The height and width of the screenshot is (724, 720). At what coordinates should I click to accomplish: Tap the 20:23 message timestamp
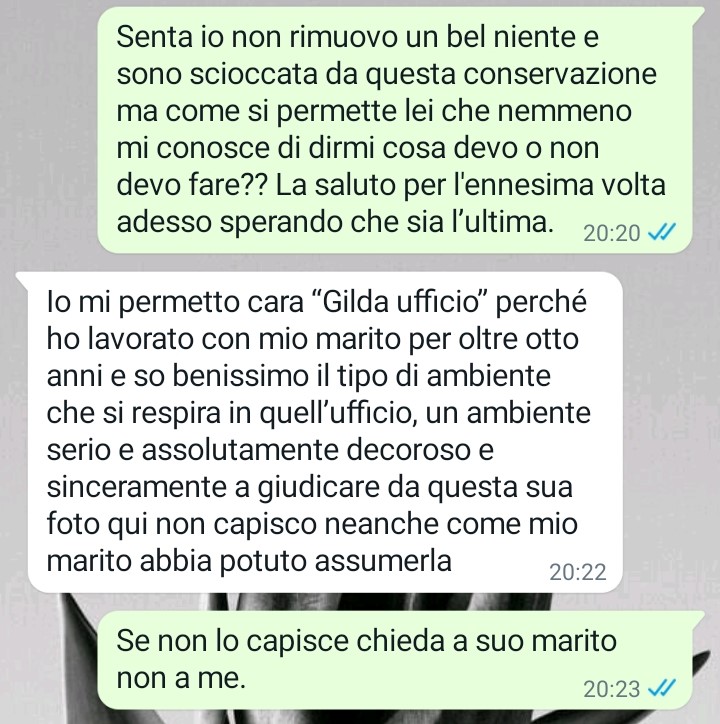pyautogui.click(x=611, y=690)
